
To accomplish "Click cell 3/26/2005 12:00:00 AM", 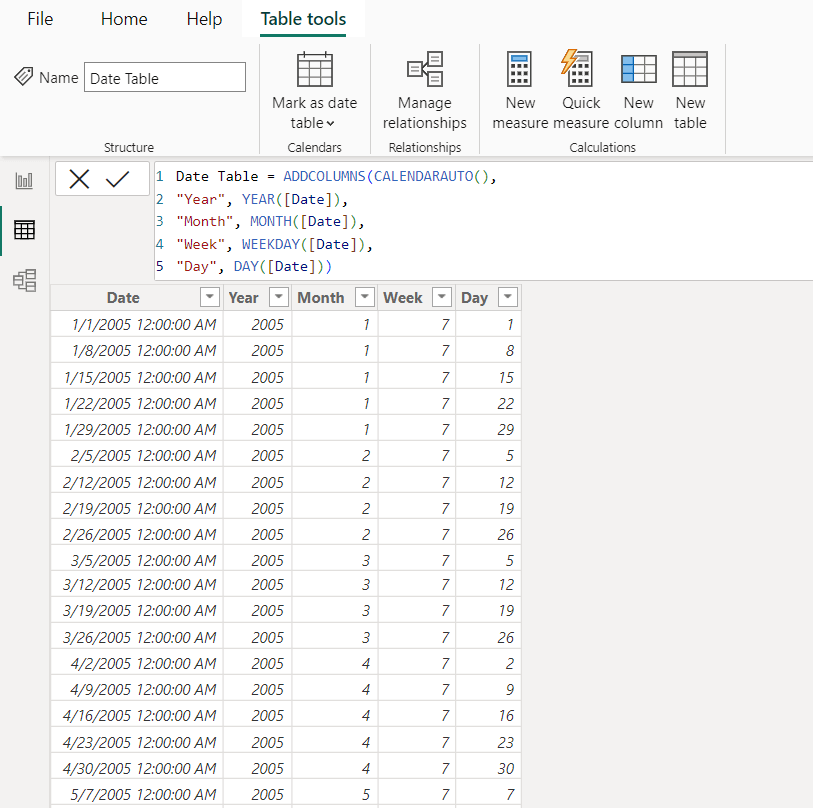I will [137, 637].
